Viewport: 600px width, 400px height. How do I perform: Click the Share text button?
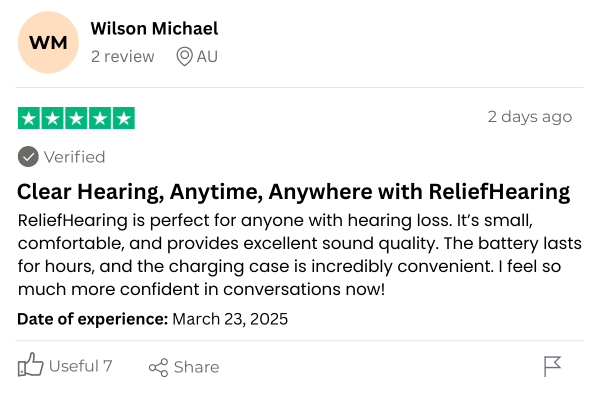coord(196,367)
